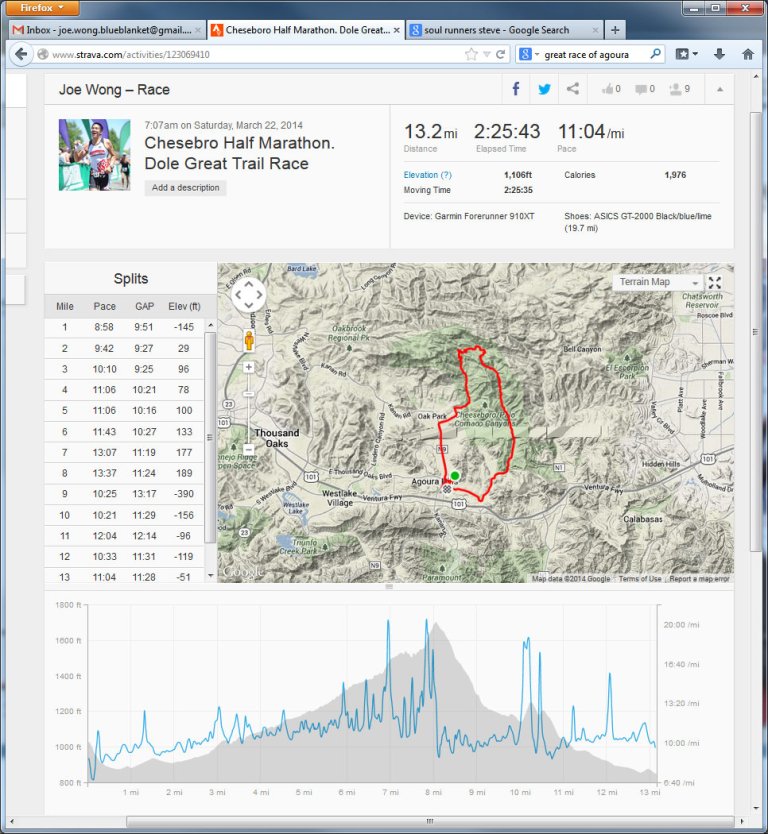Image resolution: width=768 pixels, height=834 pixels.
Task: Click the 2:25:43 elapsed time value
Action: pos(506,131)
